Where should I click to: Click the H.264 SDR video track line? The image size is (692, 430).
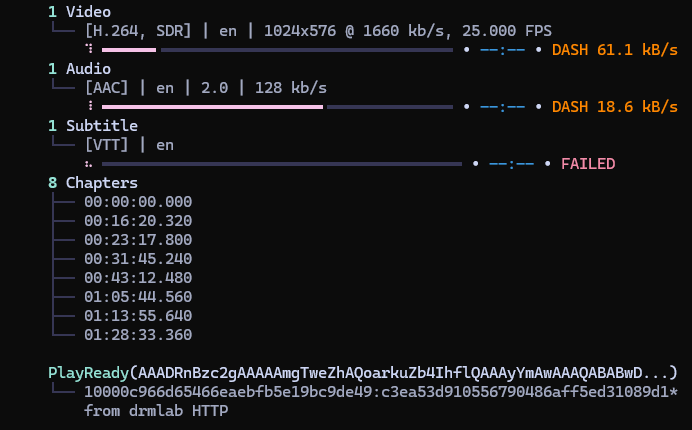tap(318, 31)
